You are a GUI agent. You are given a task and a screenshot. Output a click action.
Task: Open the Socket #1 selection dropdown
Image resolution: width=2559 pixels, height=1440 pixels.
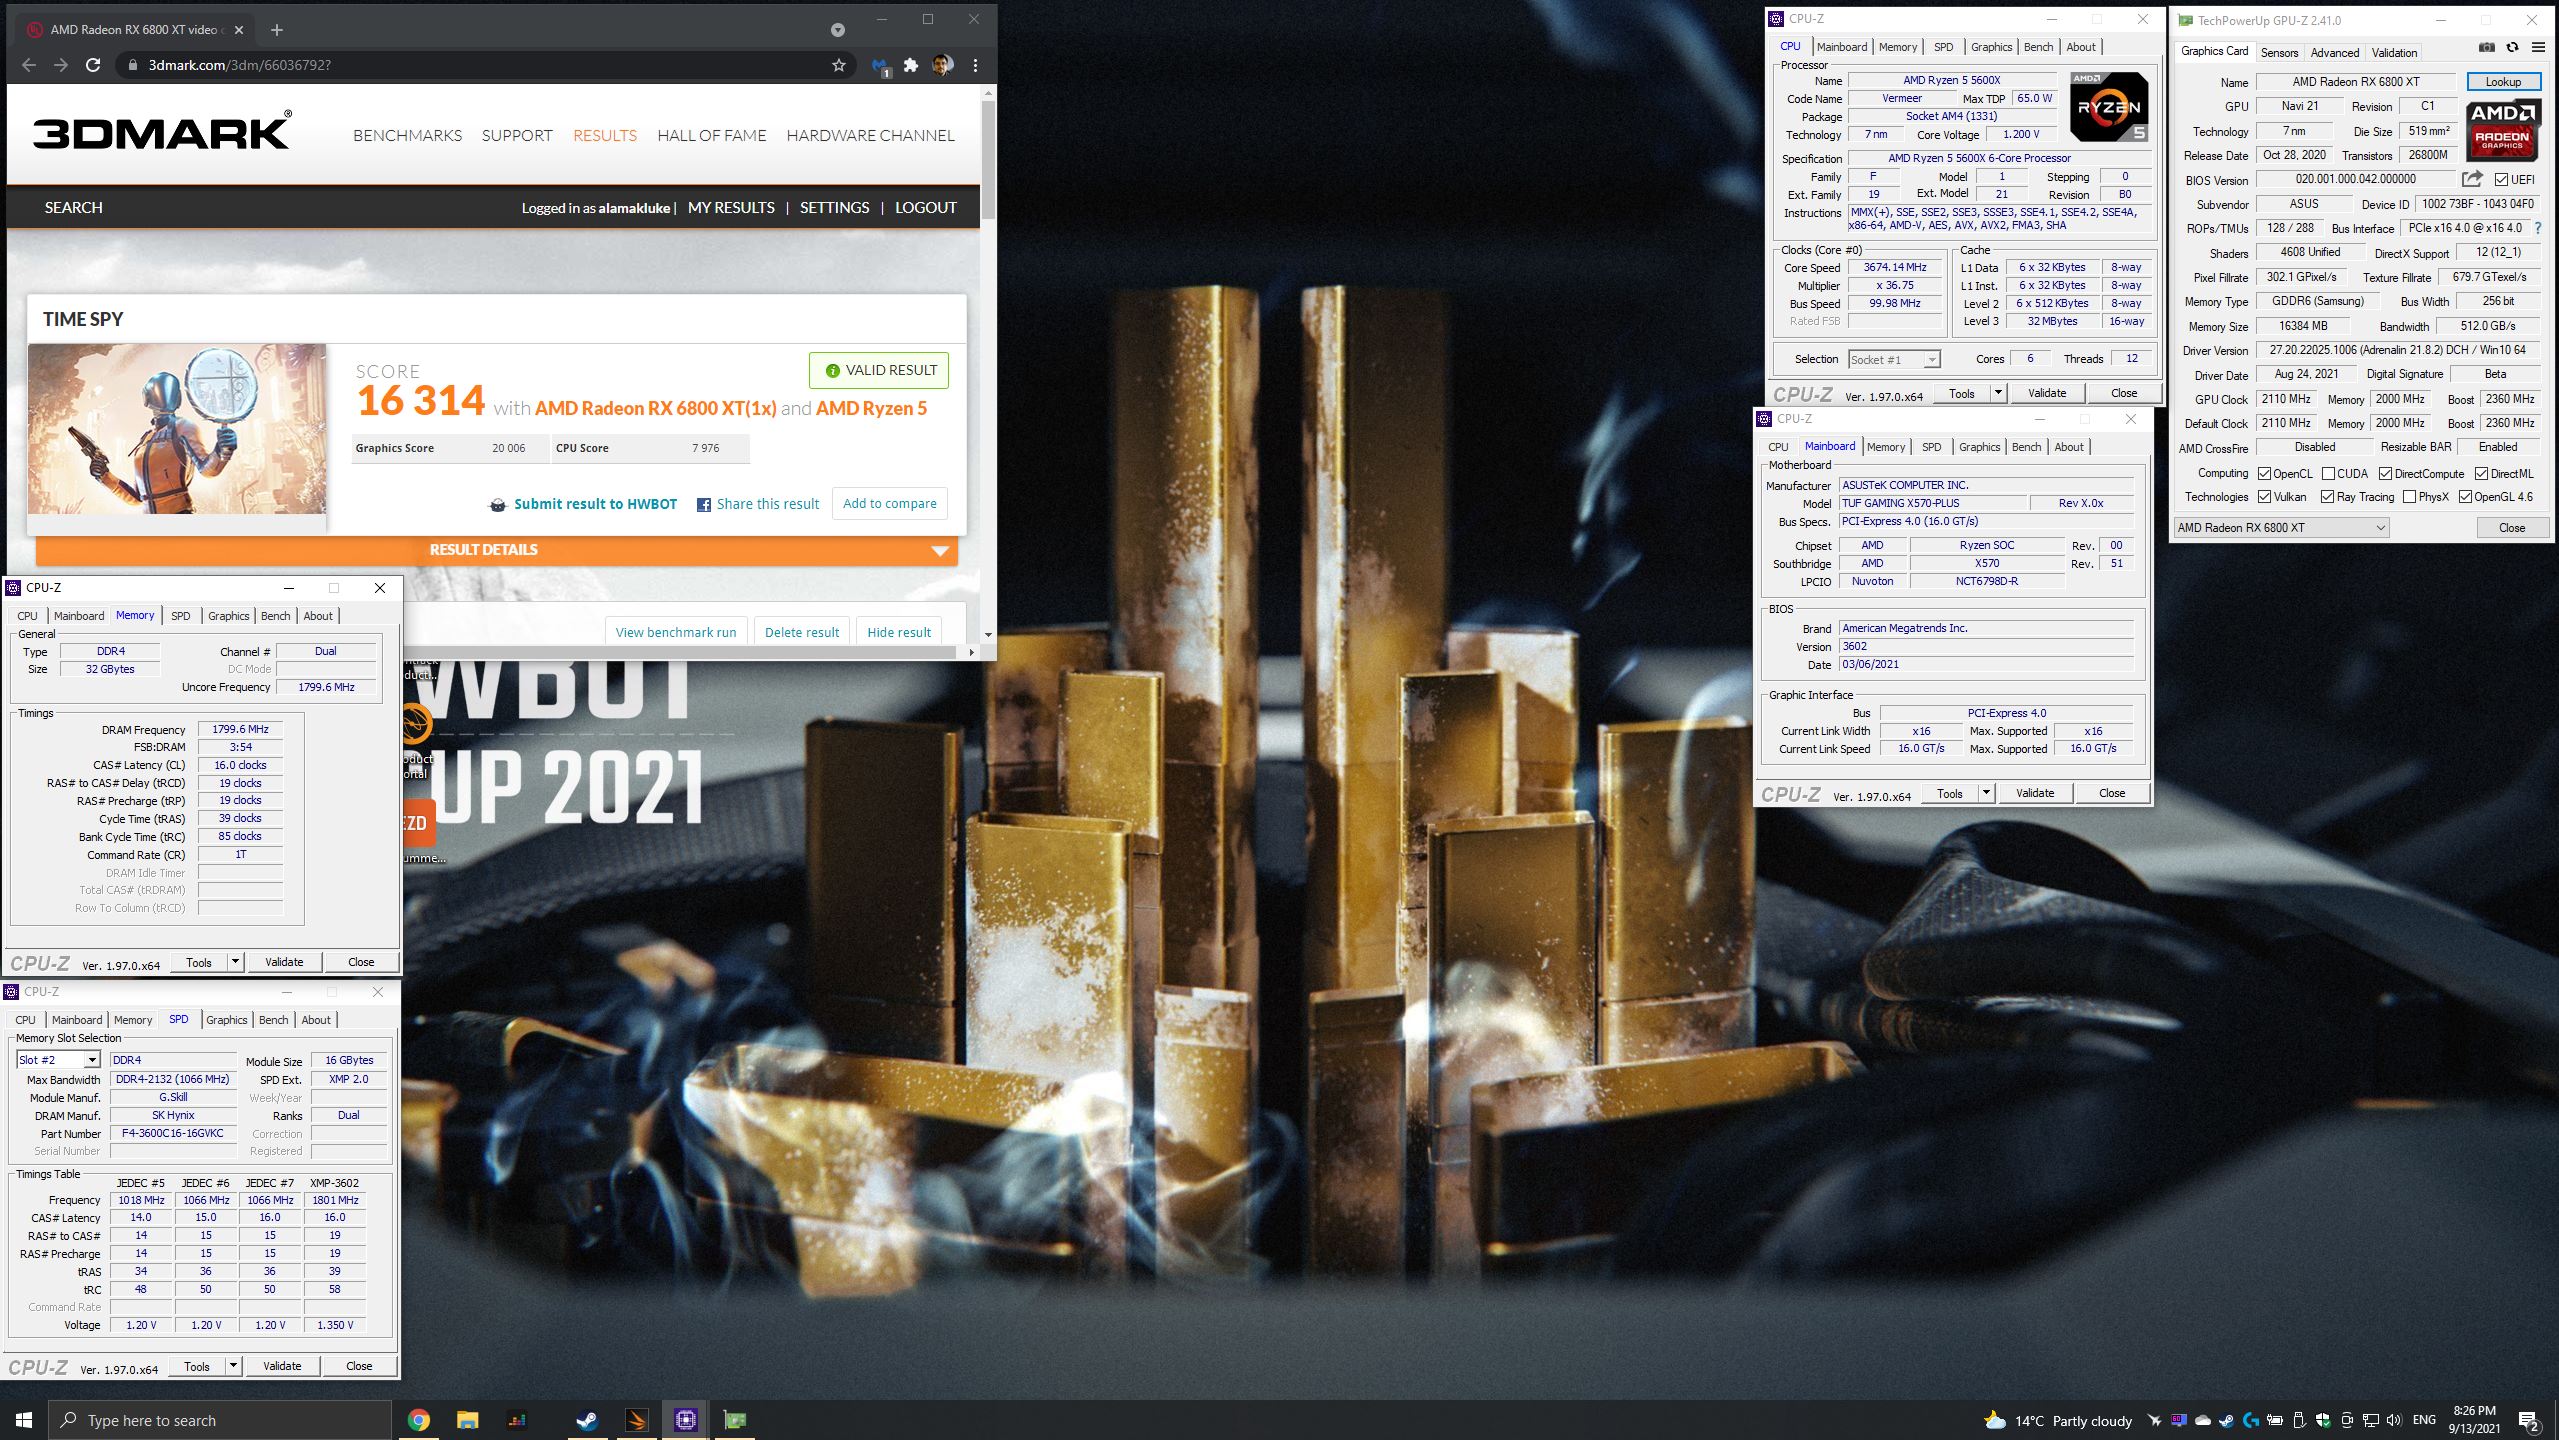tap(1894, 360)
